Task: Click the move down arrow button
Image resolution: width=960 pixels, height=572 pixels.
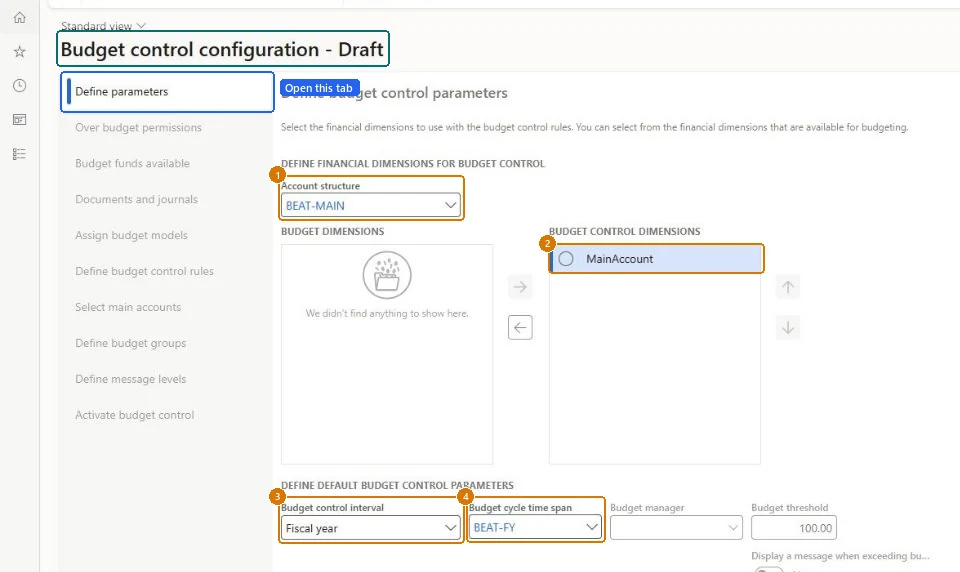Action: coord(788,328)
